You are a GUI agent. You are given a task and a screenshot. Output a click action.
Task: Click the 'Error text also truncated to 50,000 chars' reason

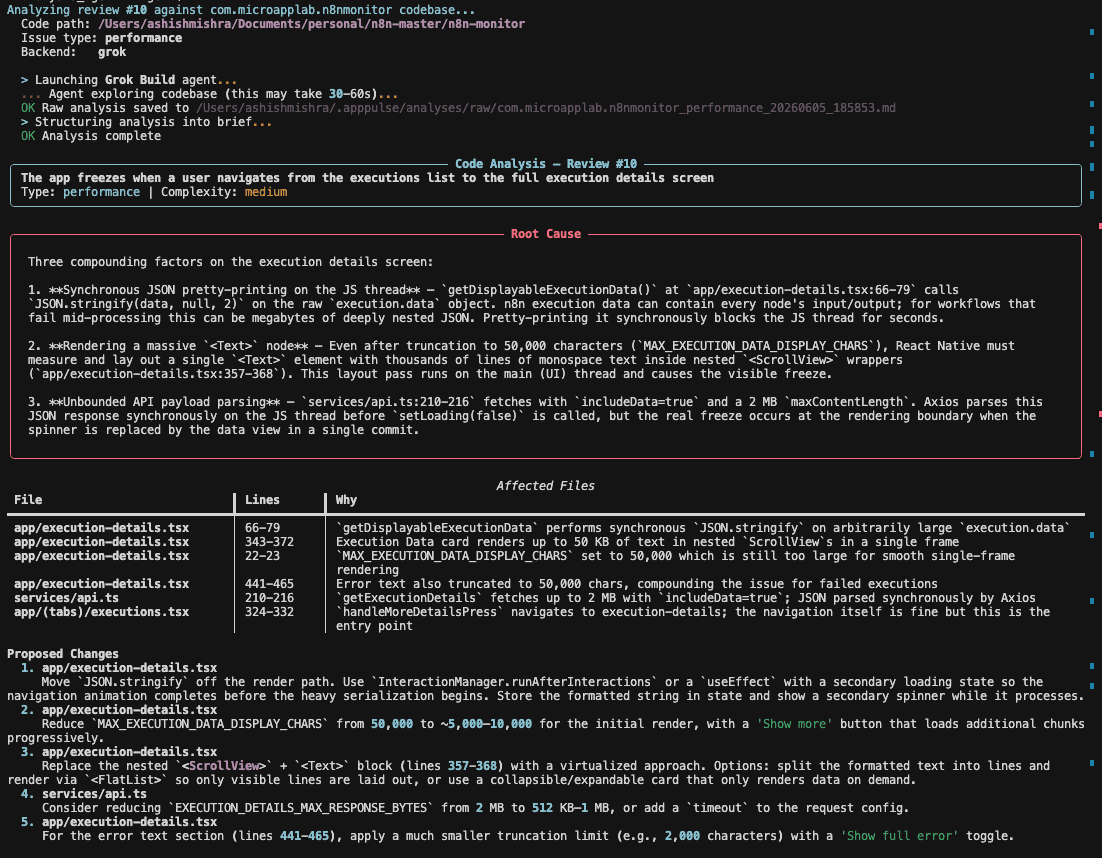637,585
